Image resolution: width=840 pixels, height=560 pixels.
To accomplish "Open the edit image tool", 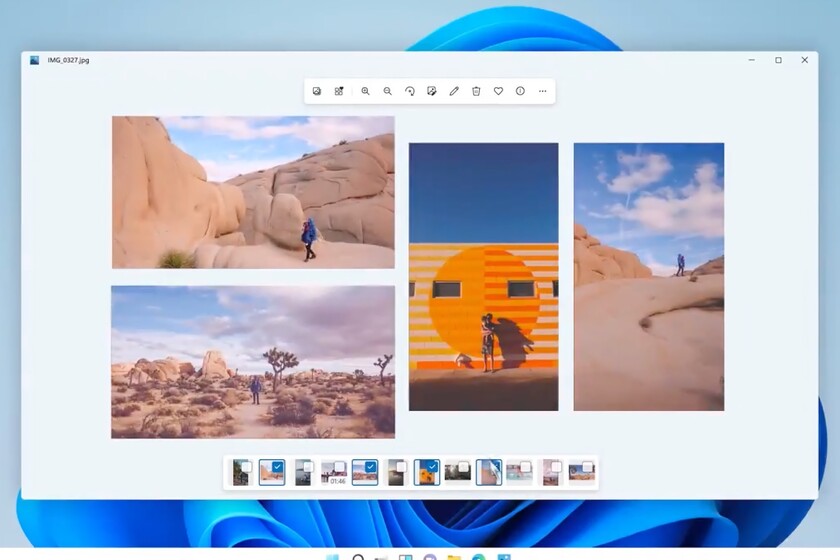I will [x=432, y=91].
